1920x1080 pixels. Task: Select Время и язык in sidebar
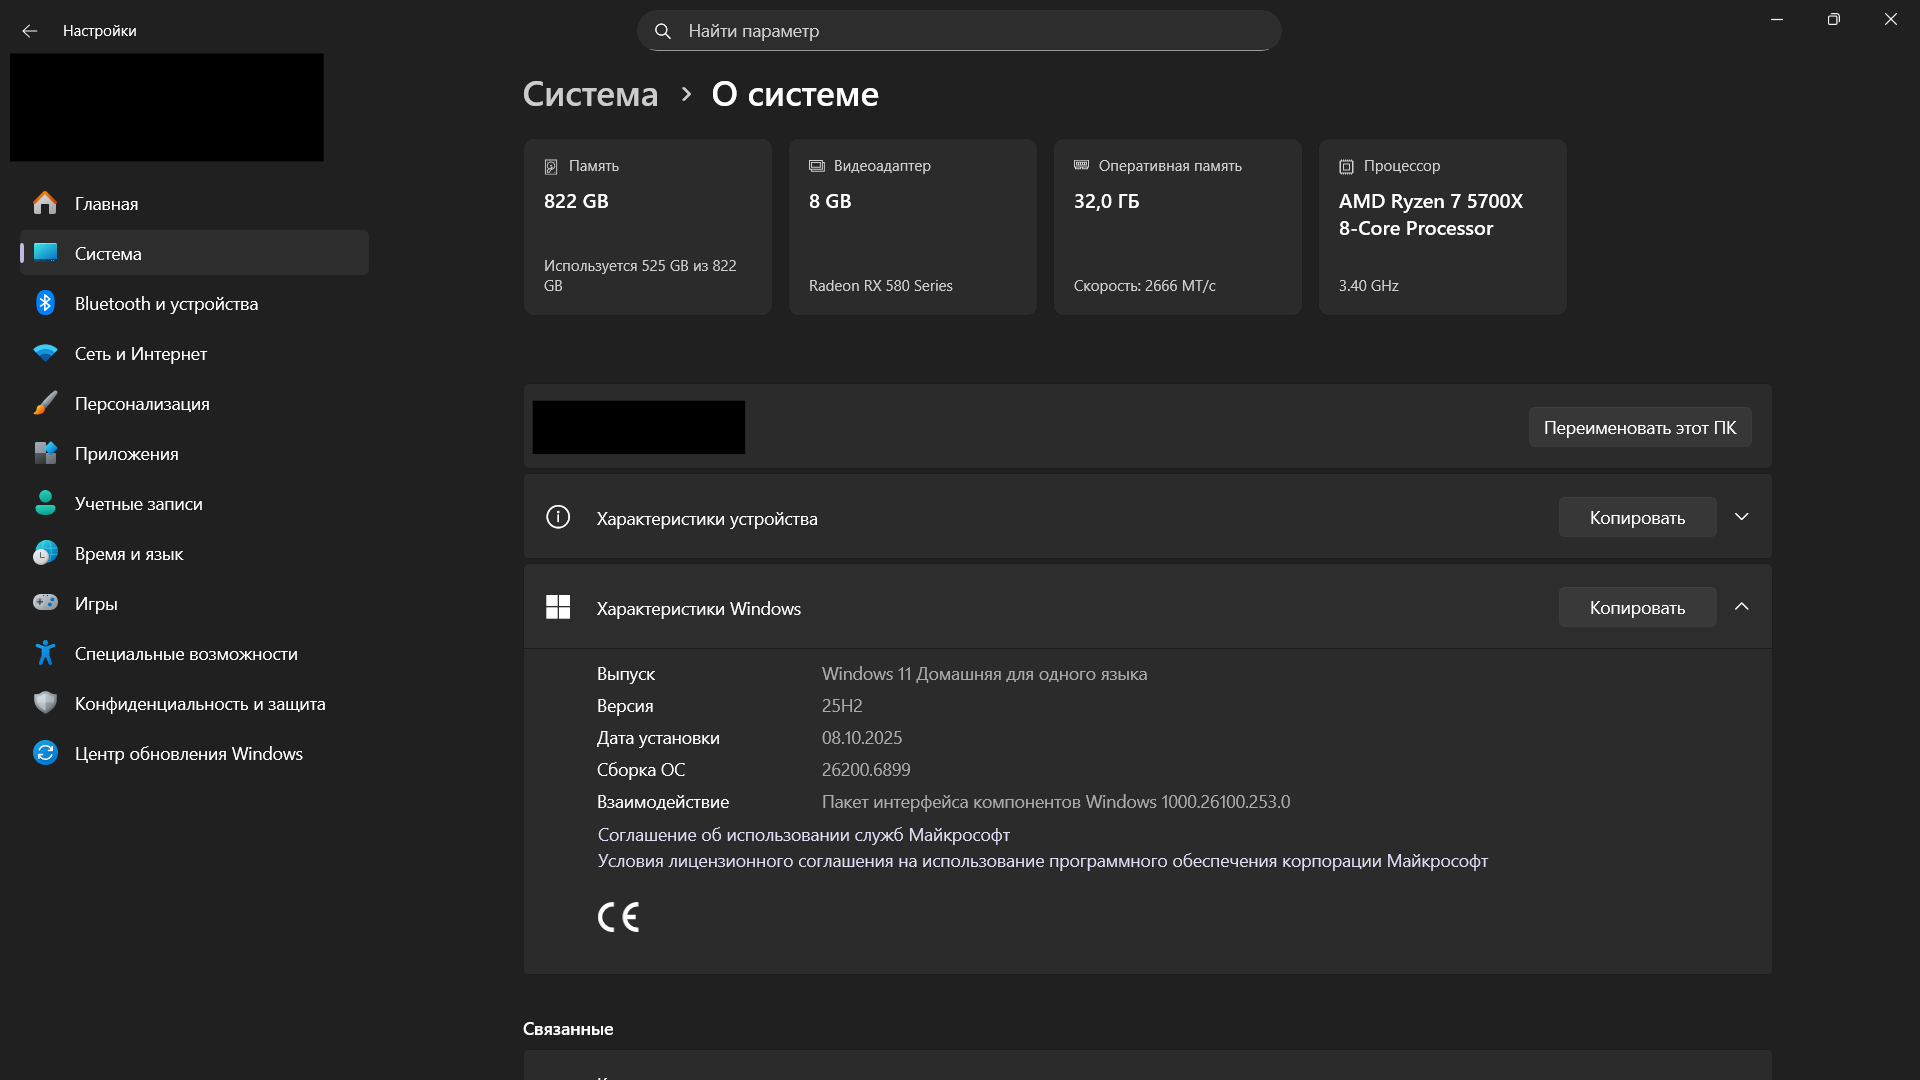point(128,553)
